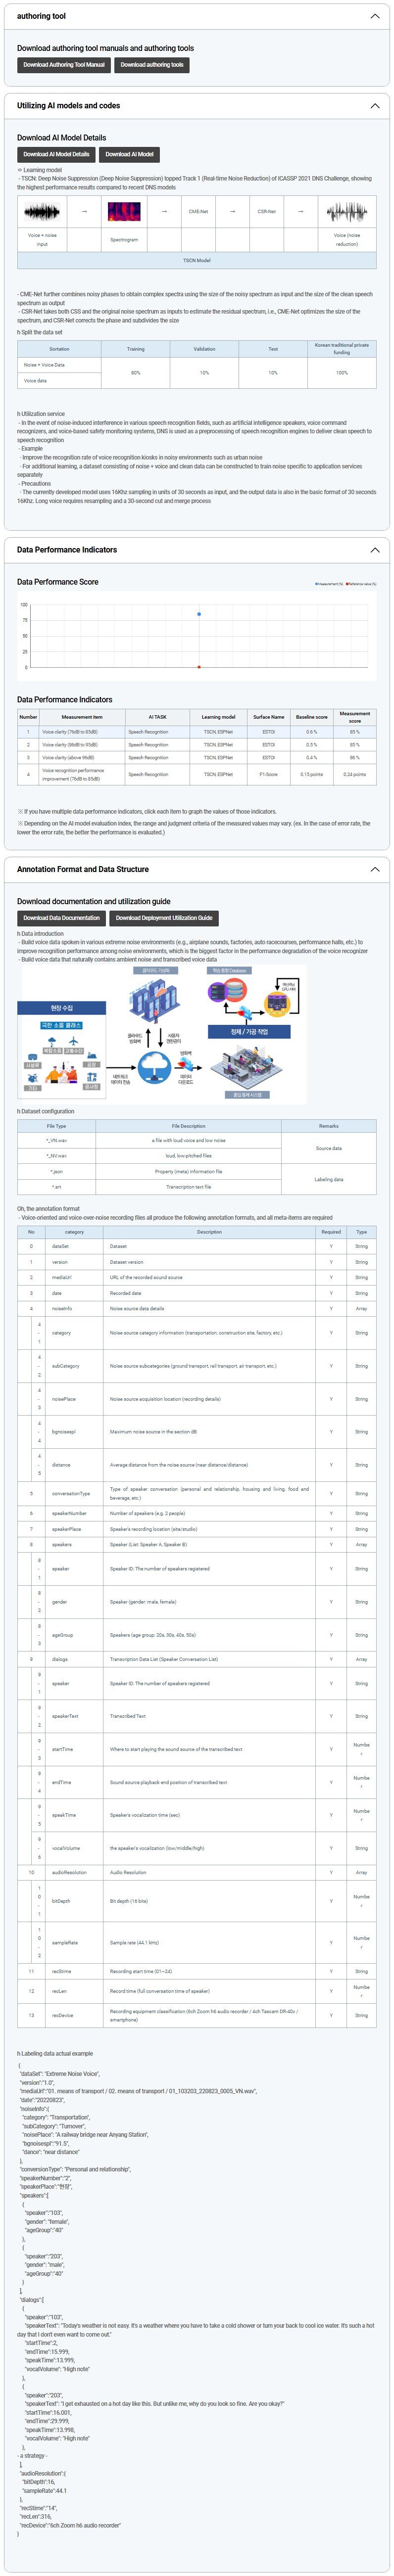Click the blue measurement point on chart
The height and width of the screenshot is (2576, 394).
tap(199, 614)
